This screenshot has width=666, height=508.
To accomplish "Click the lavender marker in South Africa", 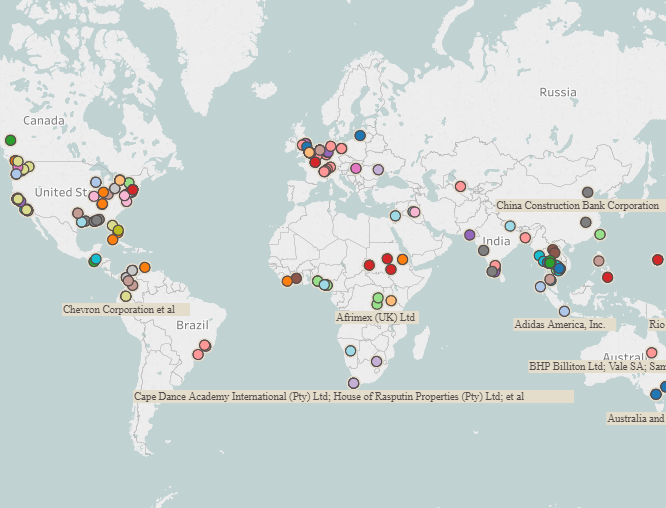I will tap(353, 383).
